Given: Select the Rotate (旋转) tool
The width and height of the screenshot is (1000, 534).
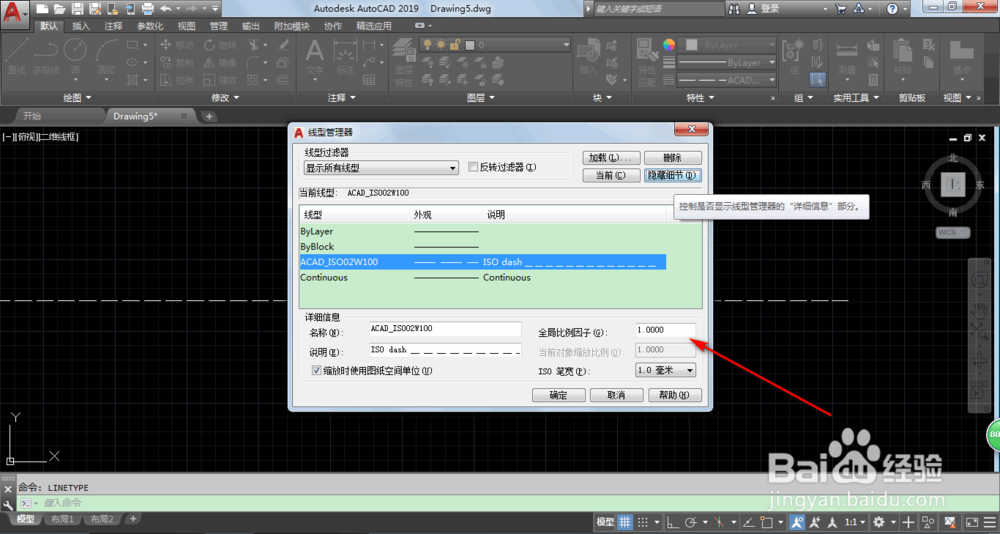Looking at the screenshot, I should pos(220,45).
